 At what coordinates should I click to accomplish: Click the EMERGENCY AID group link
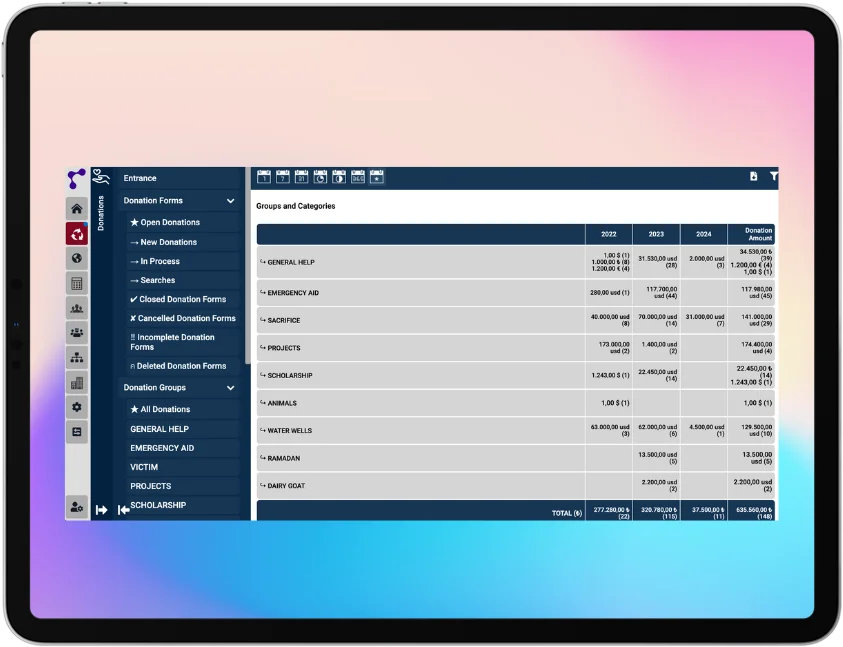[162, 448]
